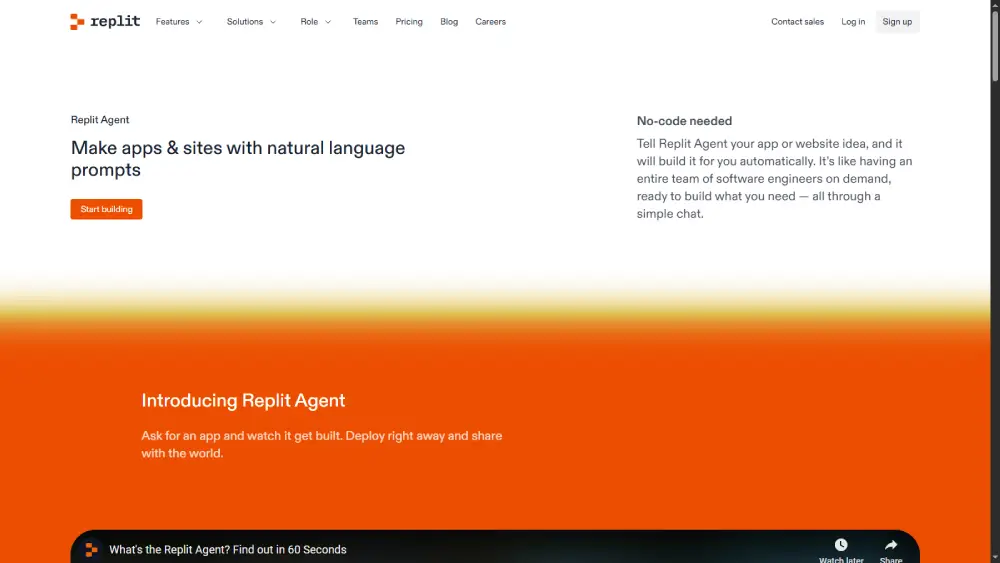Click the video Share arrow icon
The image size is (1000, 563).
(891, 545)
